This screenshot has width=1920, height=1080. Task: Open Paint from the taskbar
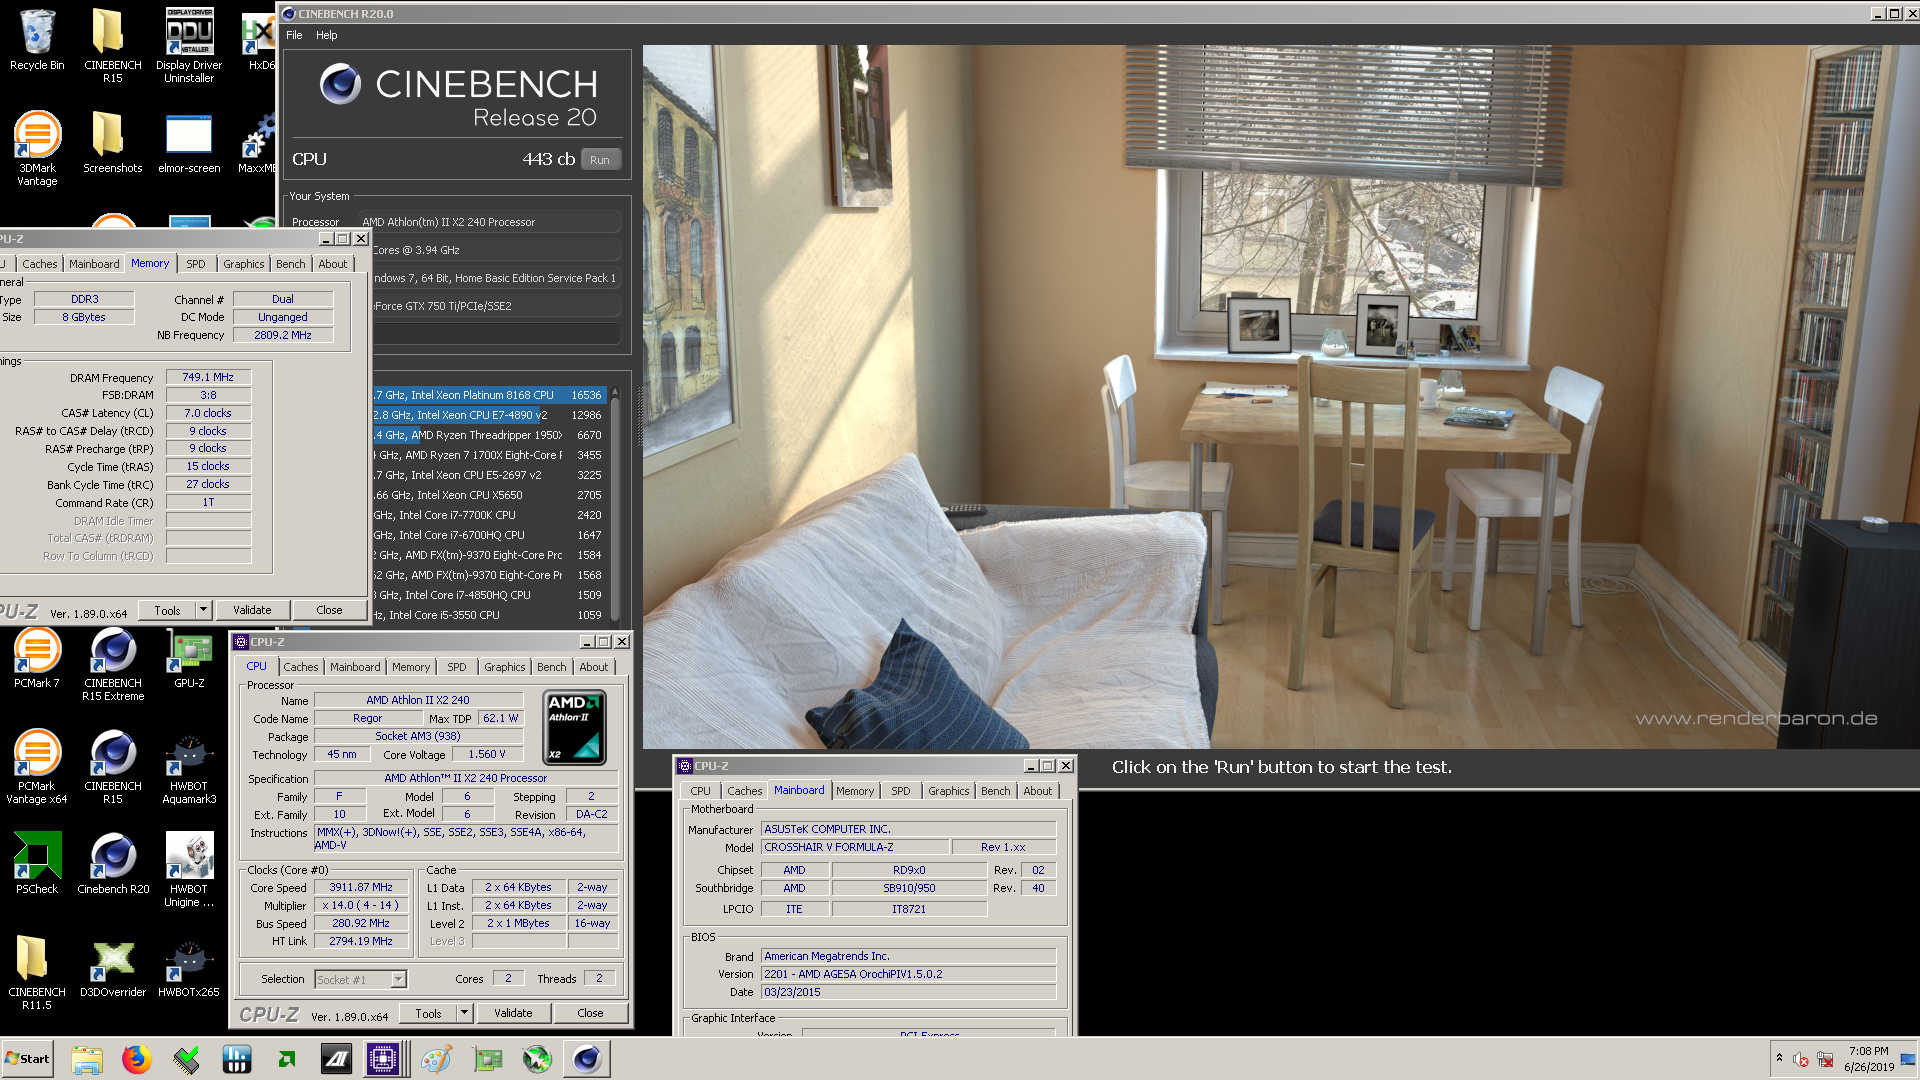click(436, 1059)
